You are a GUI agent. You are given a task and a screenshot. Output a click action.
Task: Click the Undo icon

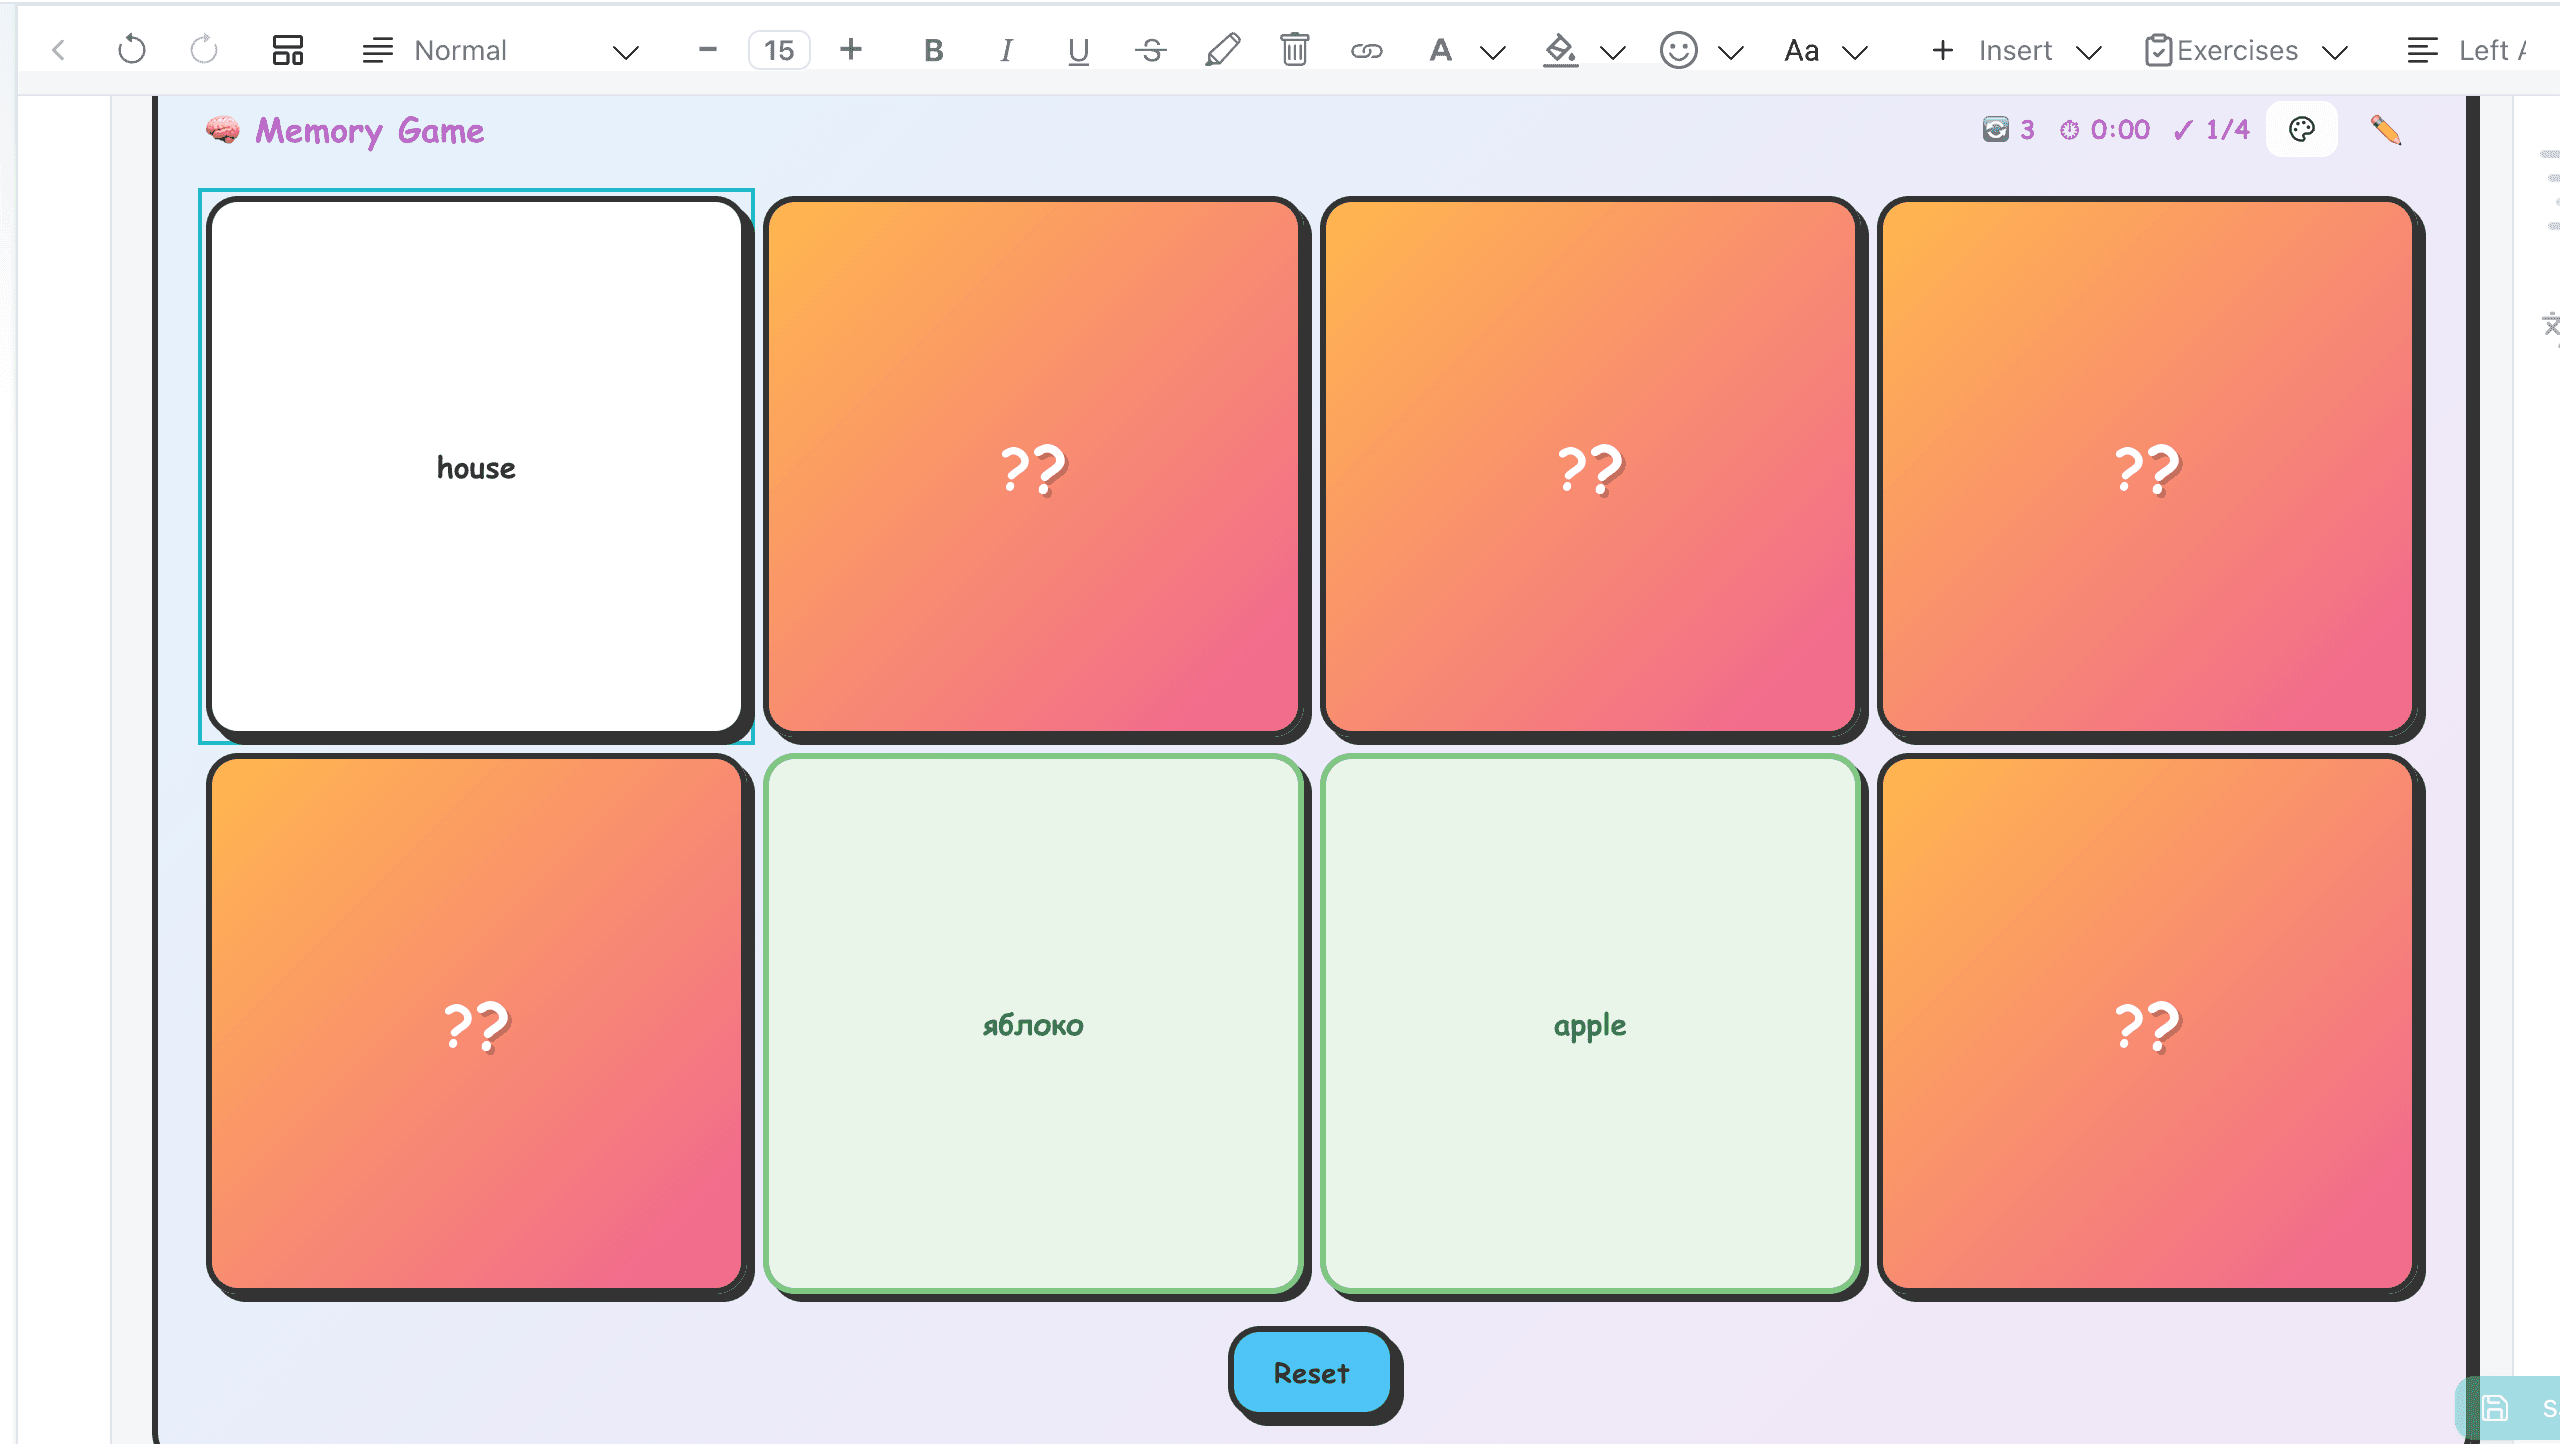click(132, 49)
